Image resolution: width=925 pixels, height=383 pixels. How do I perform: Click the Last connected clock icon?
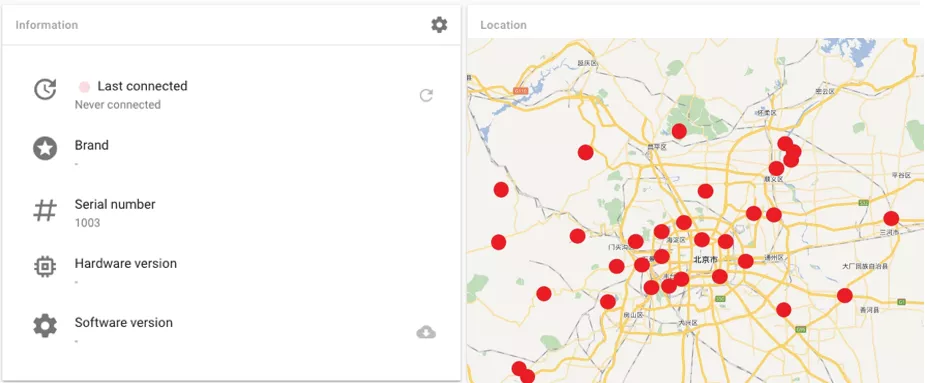[x=45, y=90]
